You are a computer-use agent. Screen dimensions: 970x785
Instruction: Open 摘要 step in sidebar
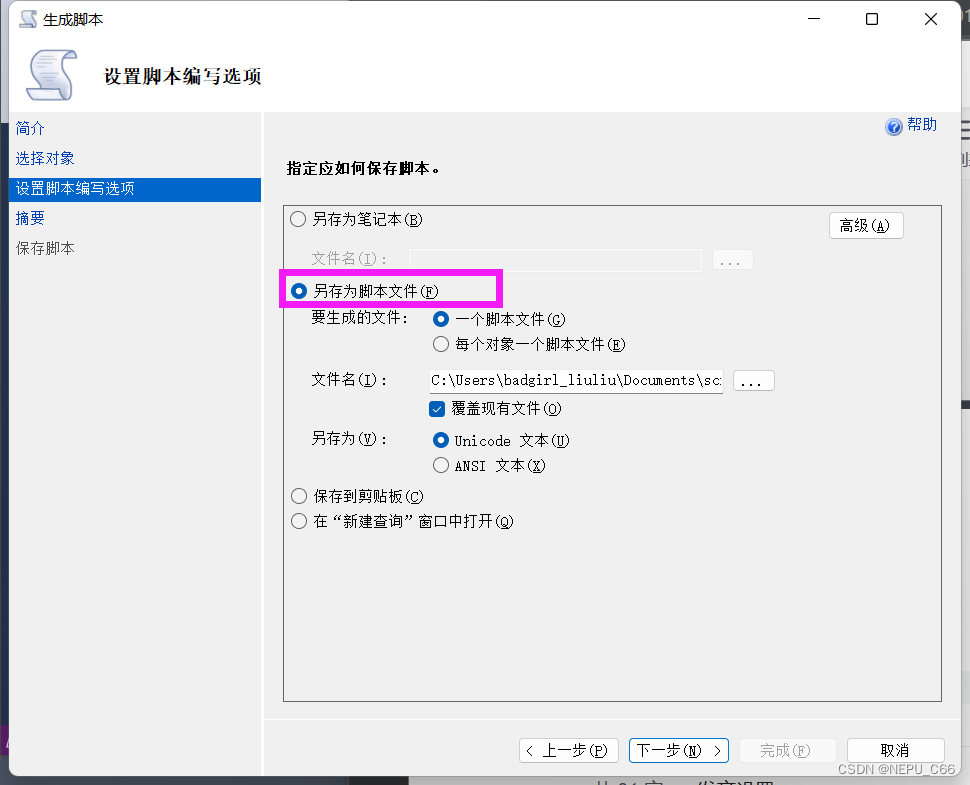(x=30, y=218)
